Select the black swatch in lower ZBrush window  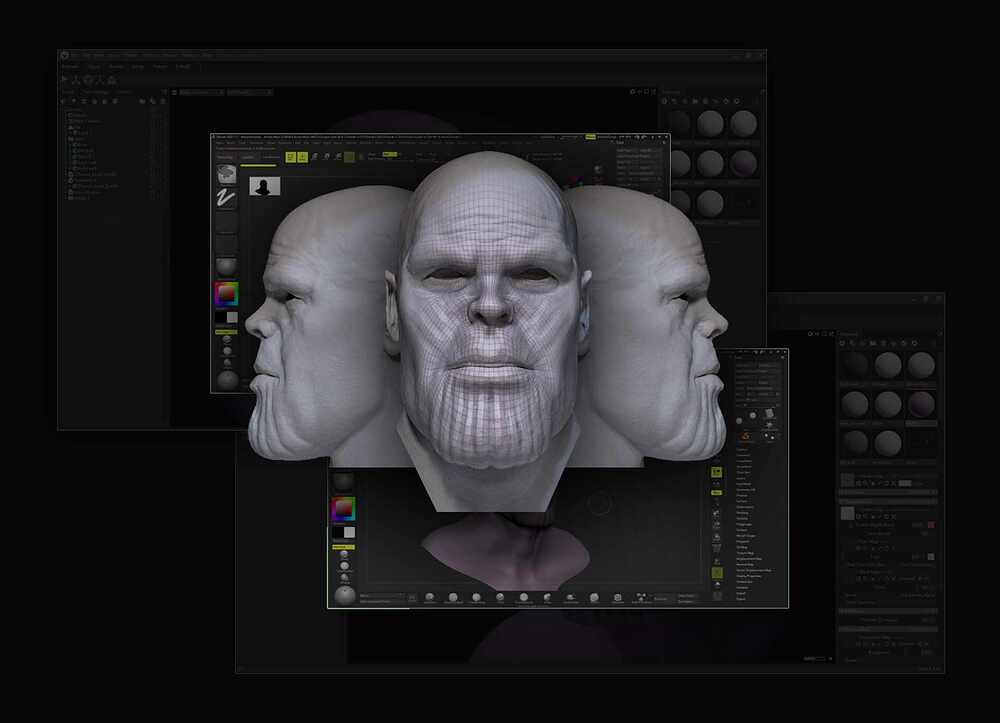337,532
